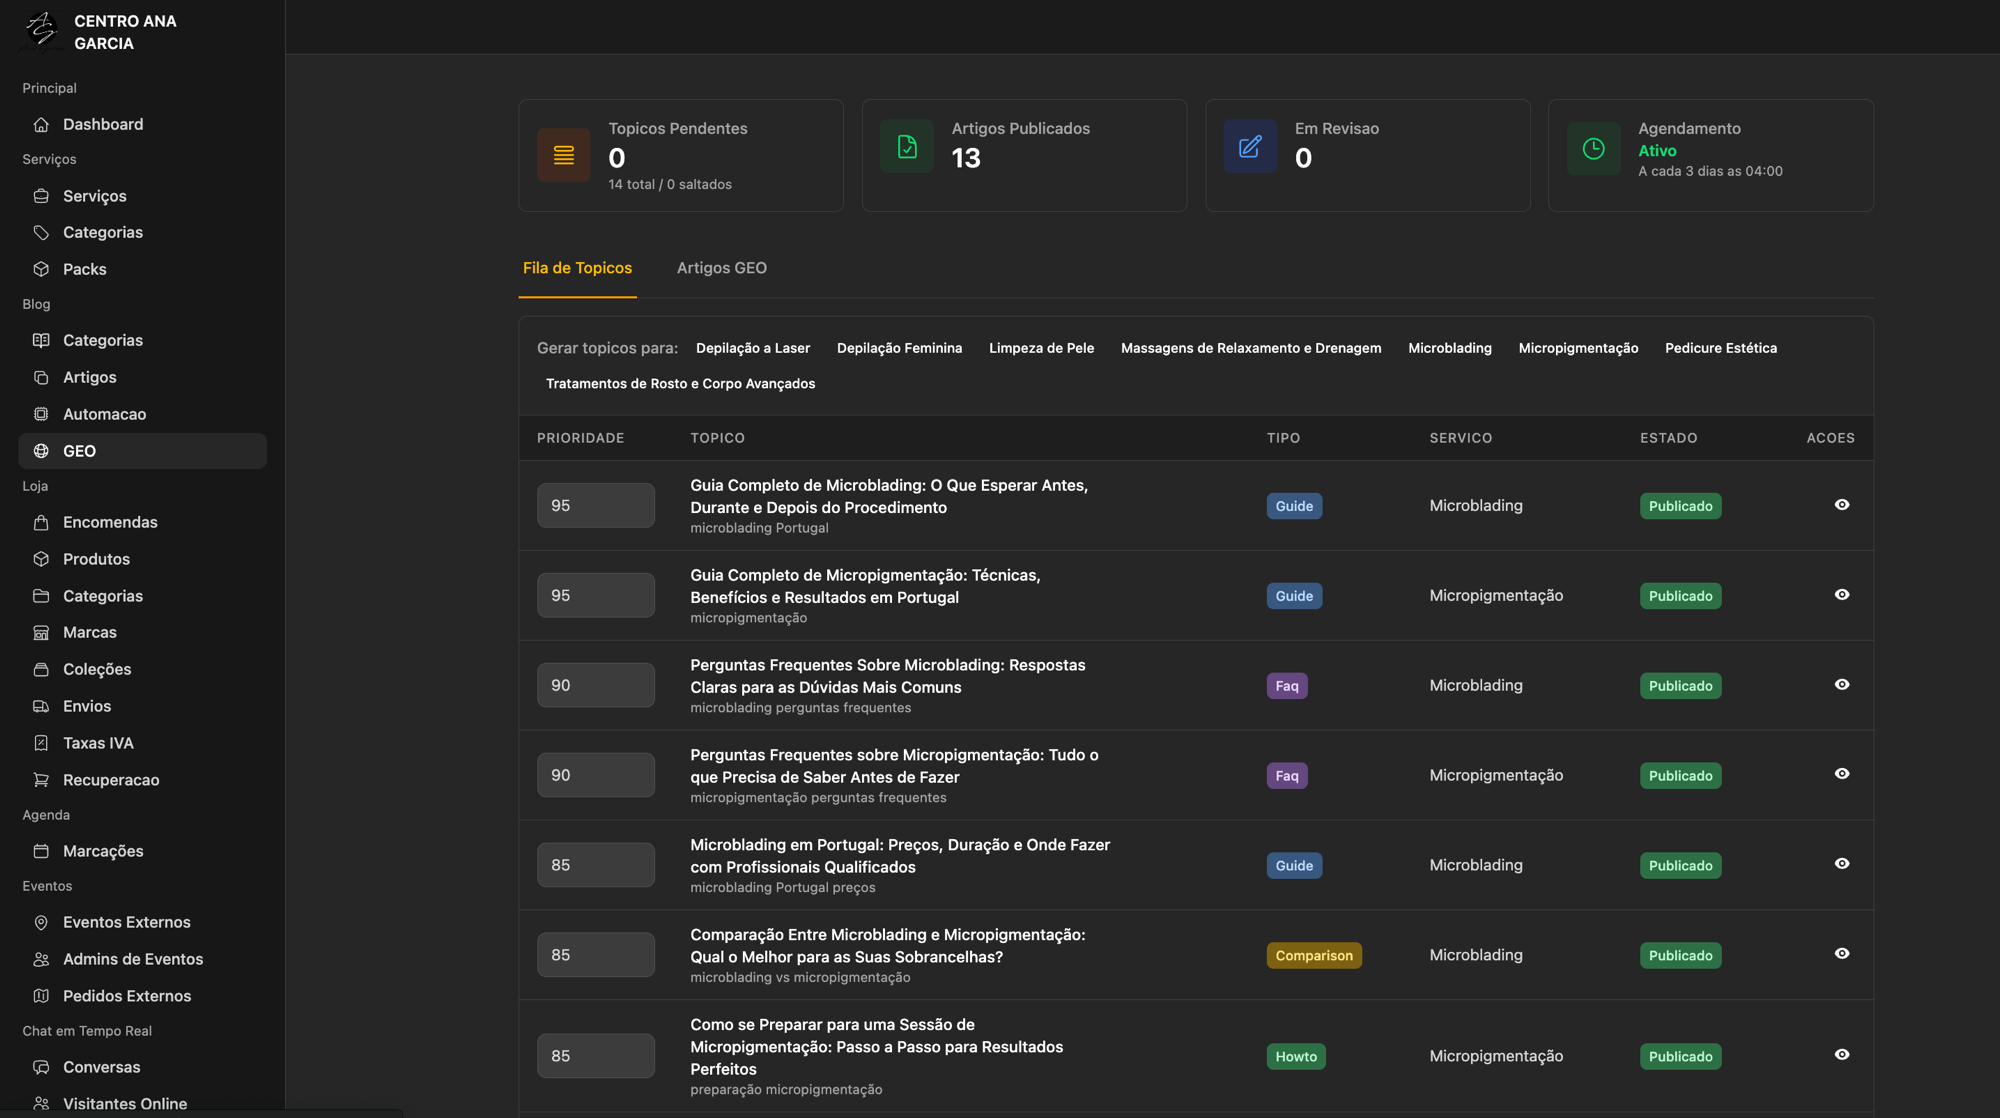Click the Marcas store icon

click(x=41, y=633)
